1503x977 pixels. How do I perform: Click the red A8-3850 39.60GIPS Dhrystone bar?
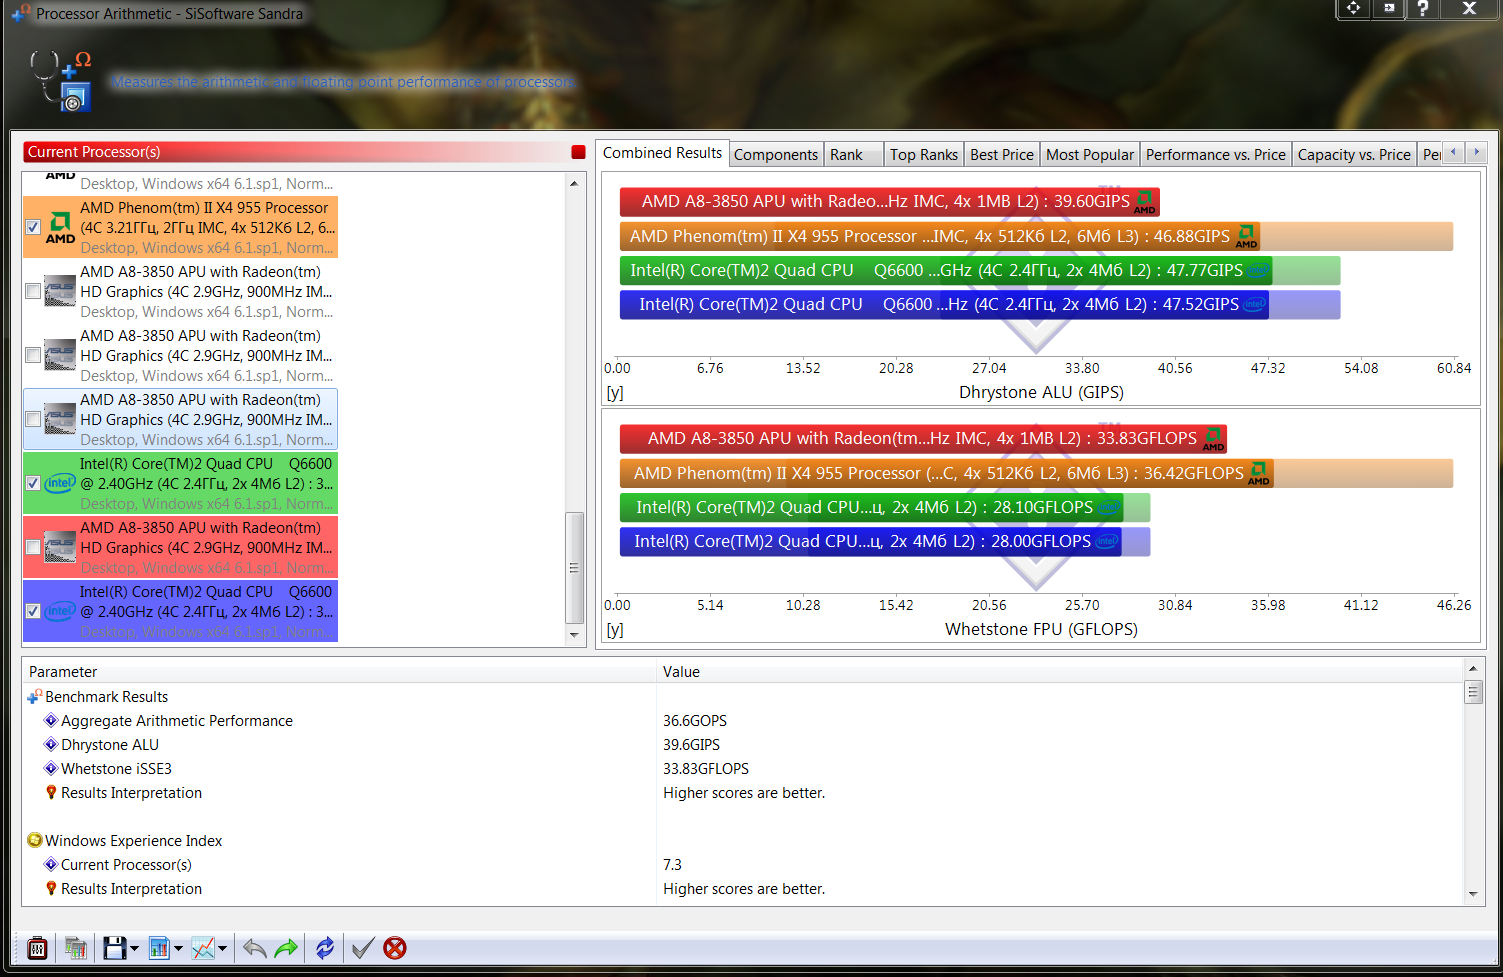pyautogui.click(x=890, y=201)
